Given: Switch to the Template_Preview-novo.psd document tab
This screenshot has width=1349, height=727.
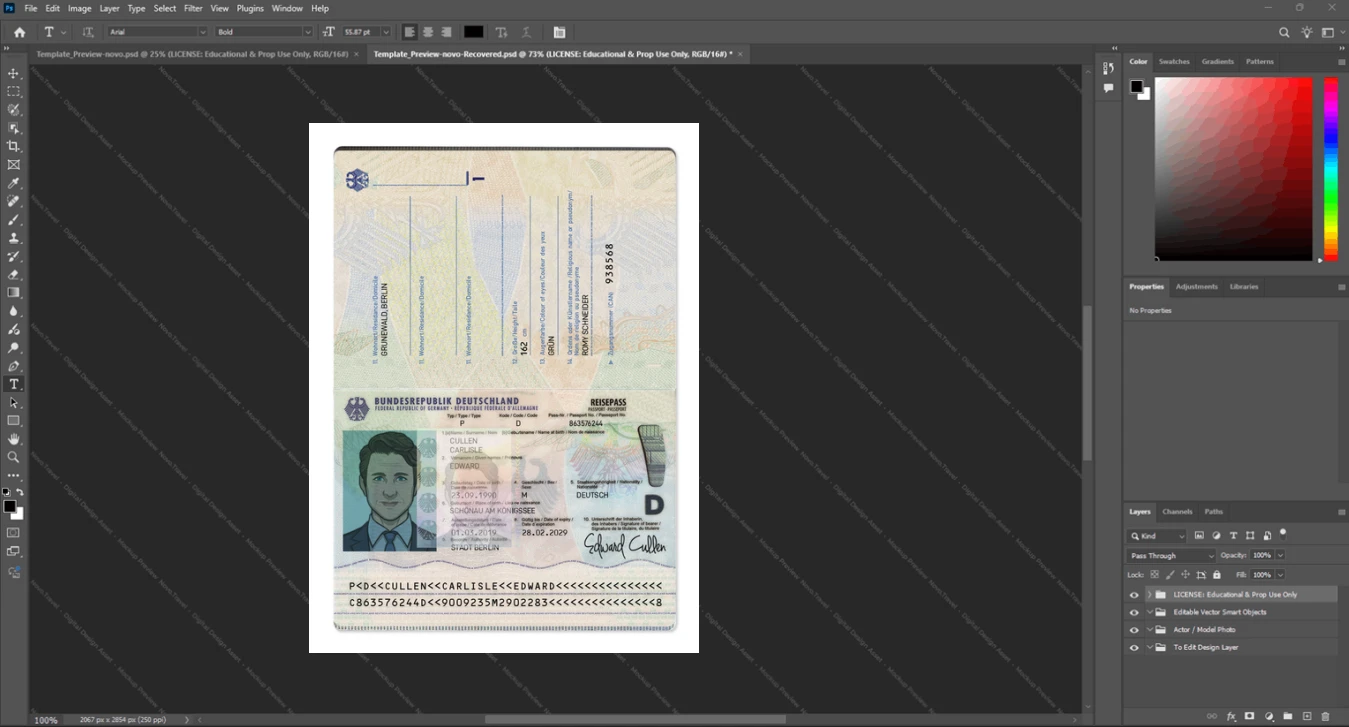Looking at the screenshot, I should [x=192, y=54].
